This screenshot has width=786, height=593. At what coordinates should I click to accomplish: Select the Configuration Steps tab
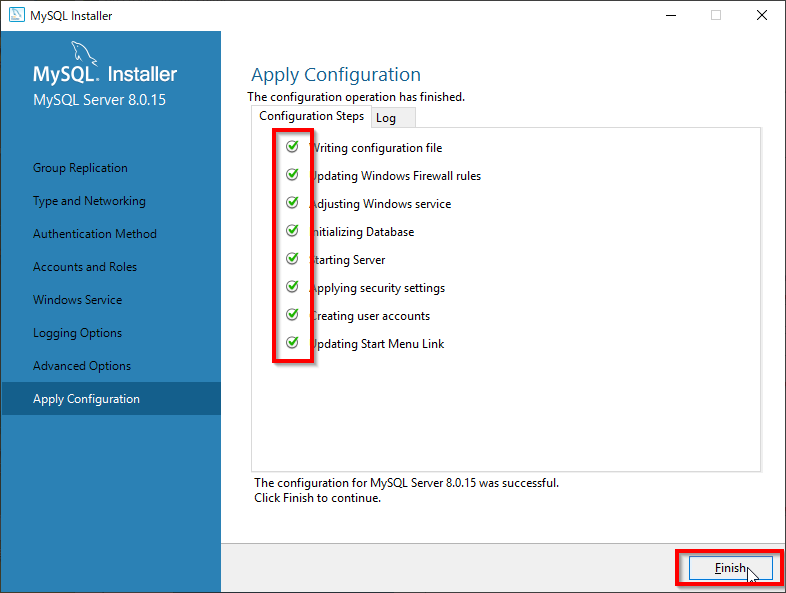point(311,116)
